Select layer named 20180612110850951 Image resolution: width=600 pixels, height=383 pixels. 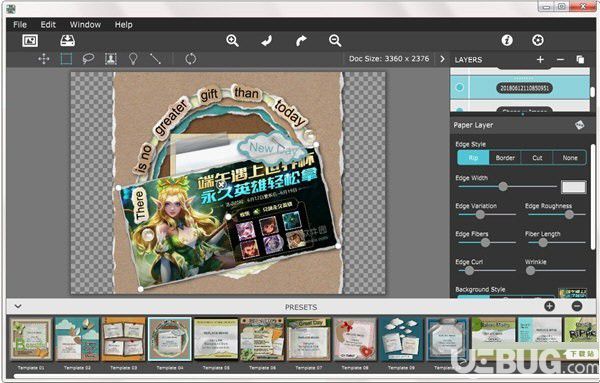pos(523,88)
